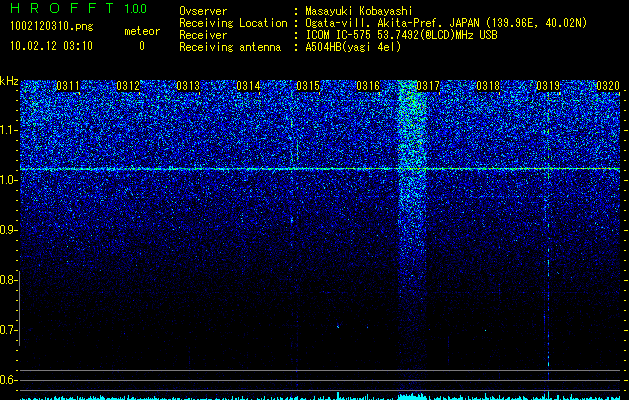Select the file name 1002120310.png
Screen dimensions: 629x400
click(x=52, y=27)
